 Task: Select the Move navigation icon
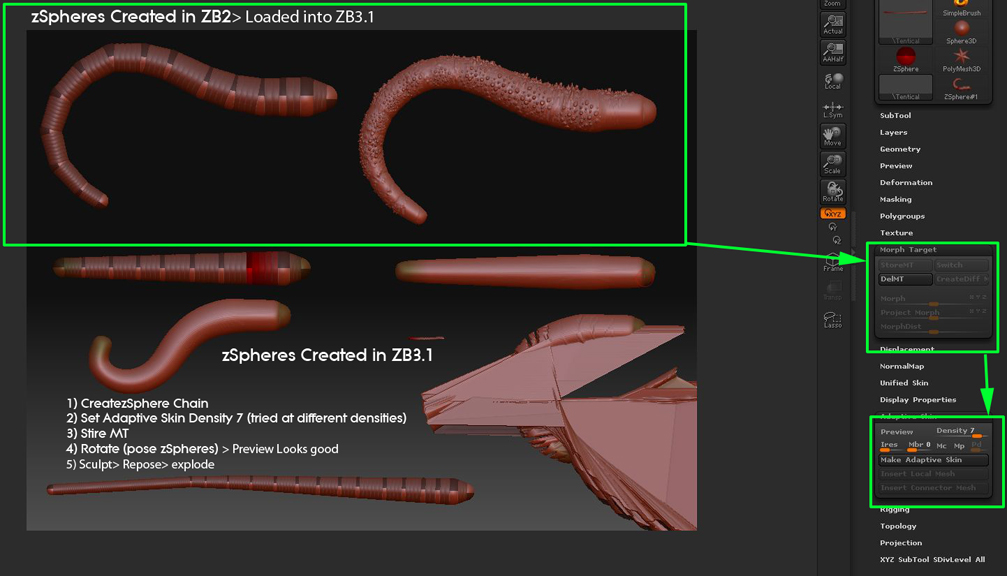[x=833, y=136]
